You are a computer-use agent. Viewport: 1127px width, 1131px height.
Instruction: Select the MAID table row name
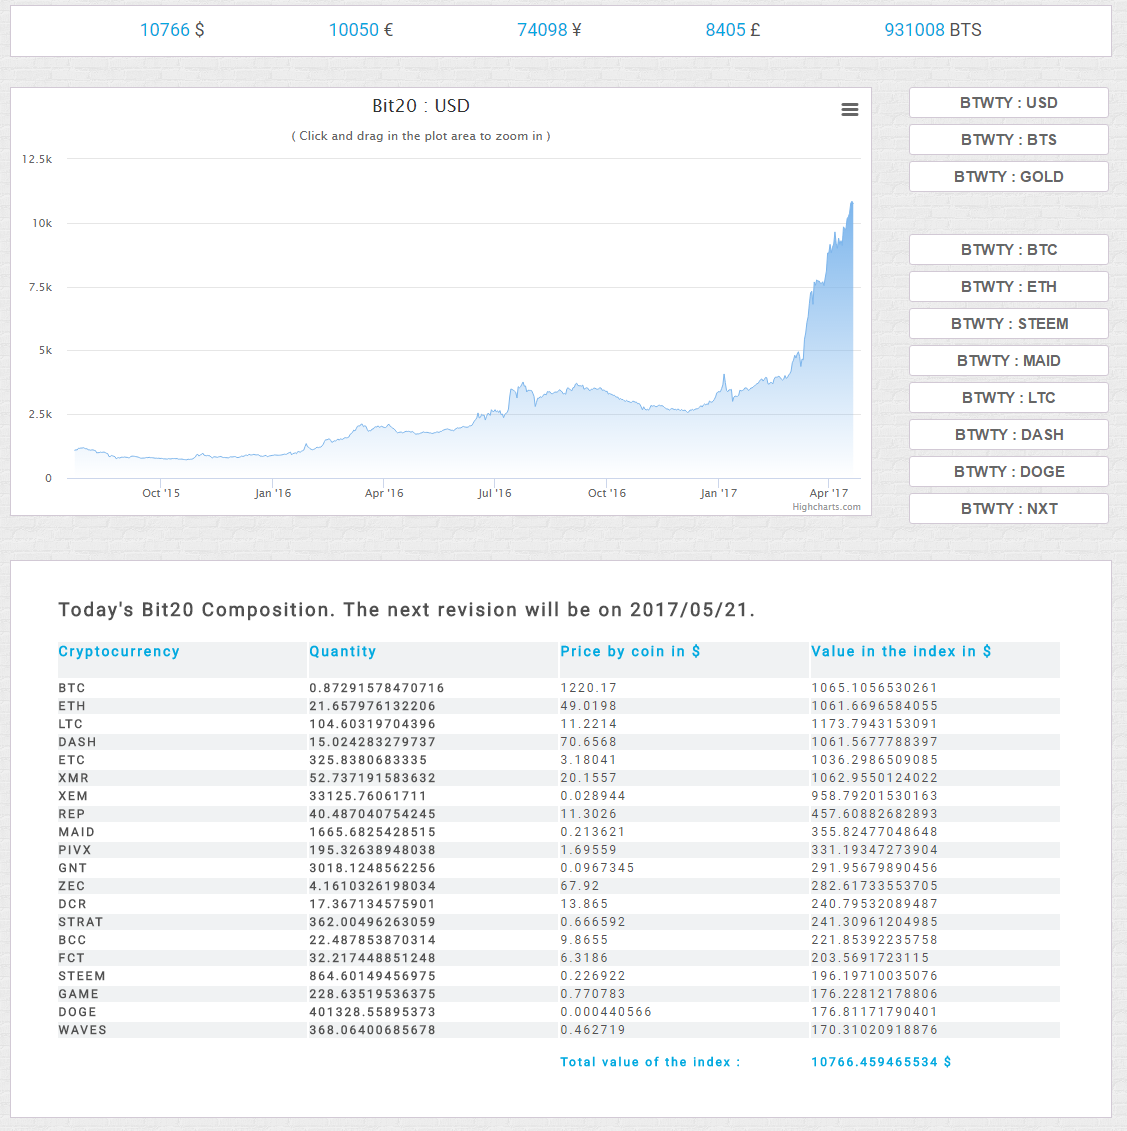(76, 832)
